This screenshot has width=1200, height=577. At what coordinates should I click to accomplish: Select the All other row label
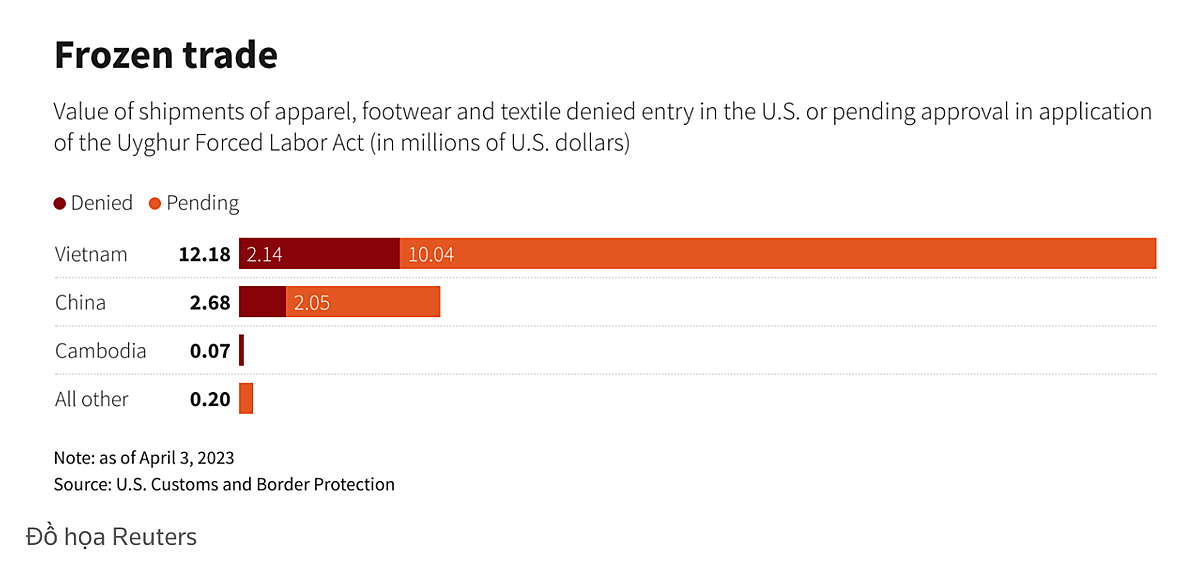click(92, 399)
